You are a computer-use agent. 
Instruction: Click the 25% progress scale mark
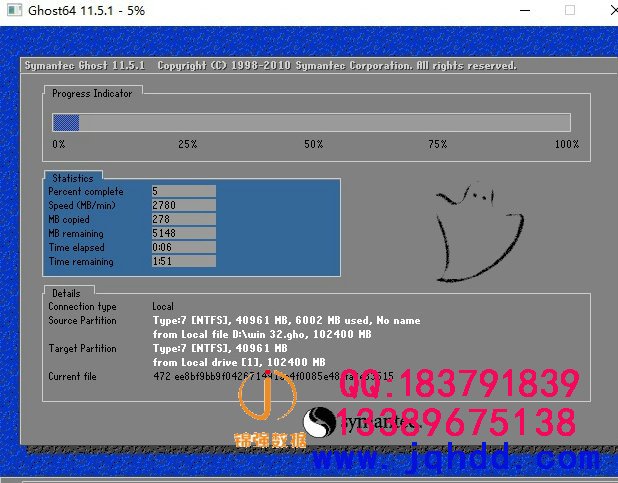point(187,144)
